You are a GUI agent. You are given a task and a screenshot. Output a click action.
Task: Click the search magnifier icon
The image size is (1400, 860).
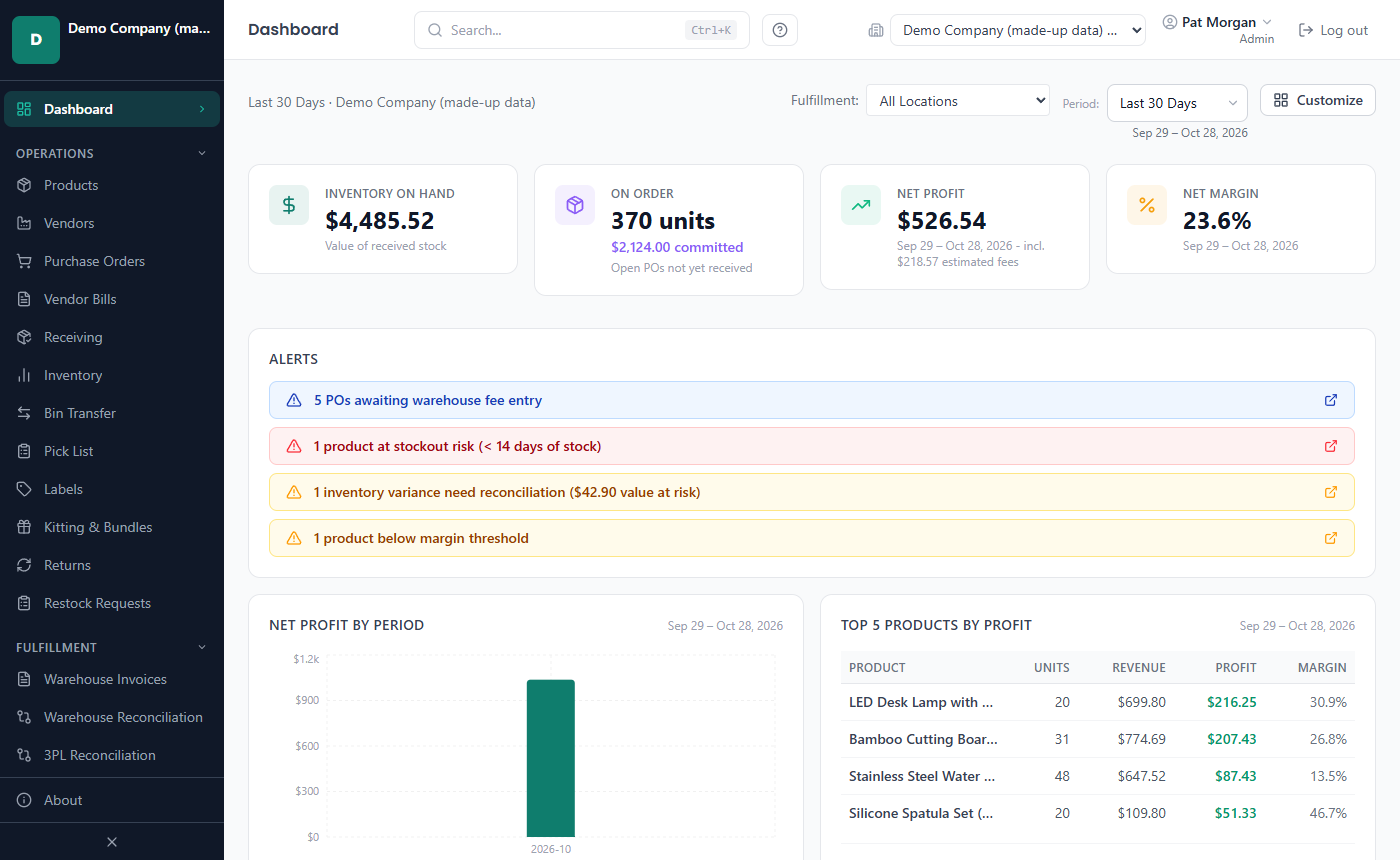click(435, 30)
